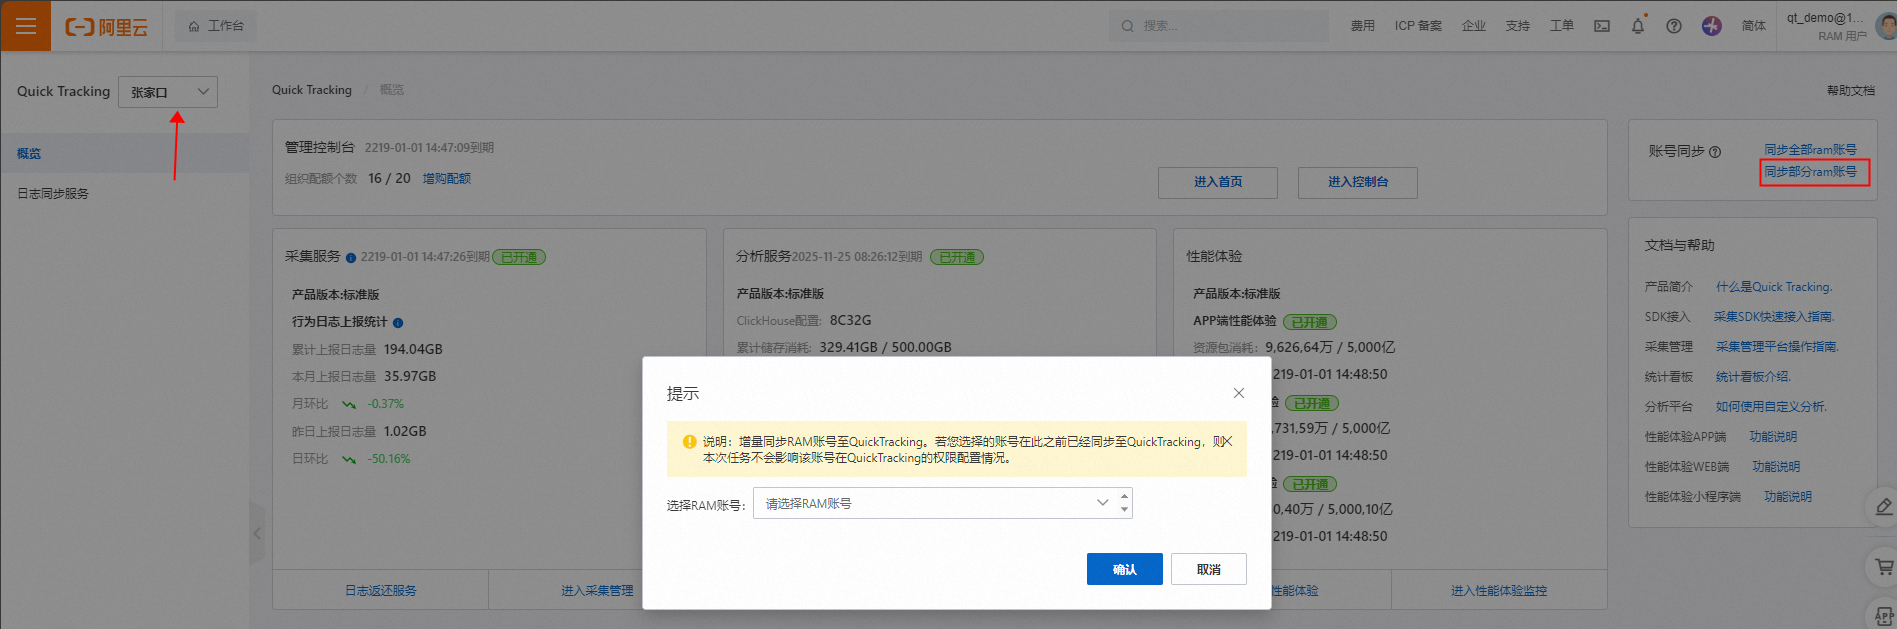
Task: Click the info icon beside 采集服务
Action: coord(351,258)
